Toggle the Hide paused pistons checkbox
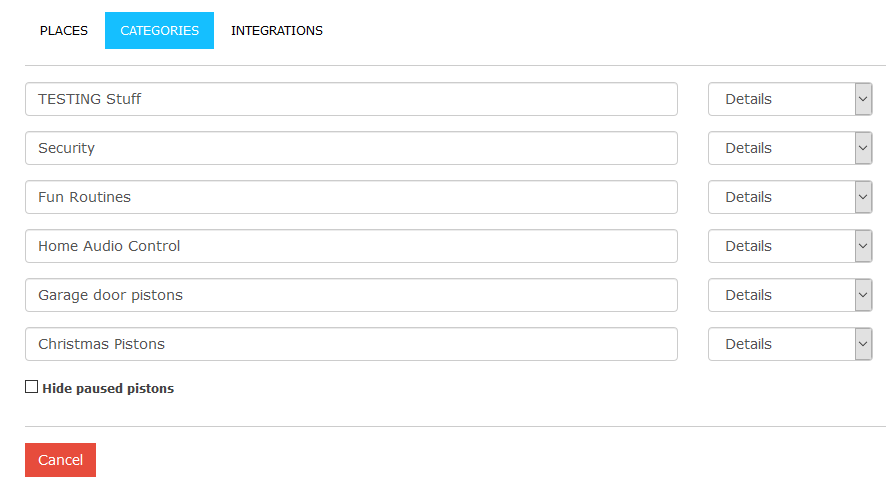886x488 pixels. pyautogui.click(x=32, y=387)
